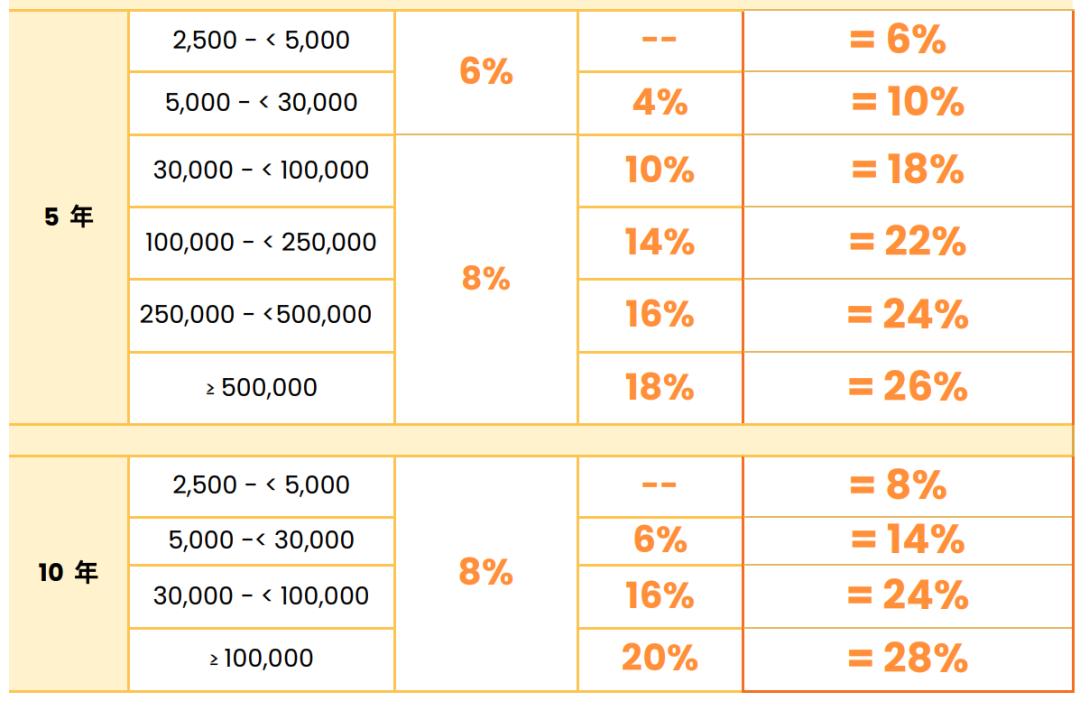Select the = 8% total cell
1080x701 pixels.
coord(907,485)
